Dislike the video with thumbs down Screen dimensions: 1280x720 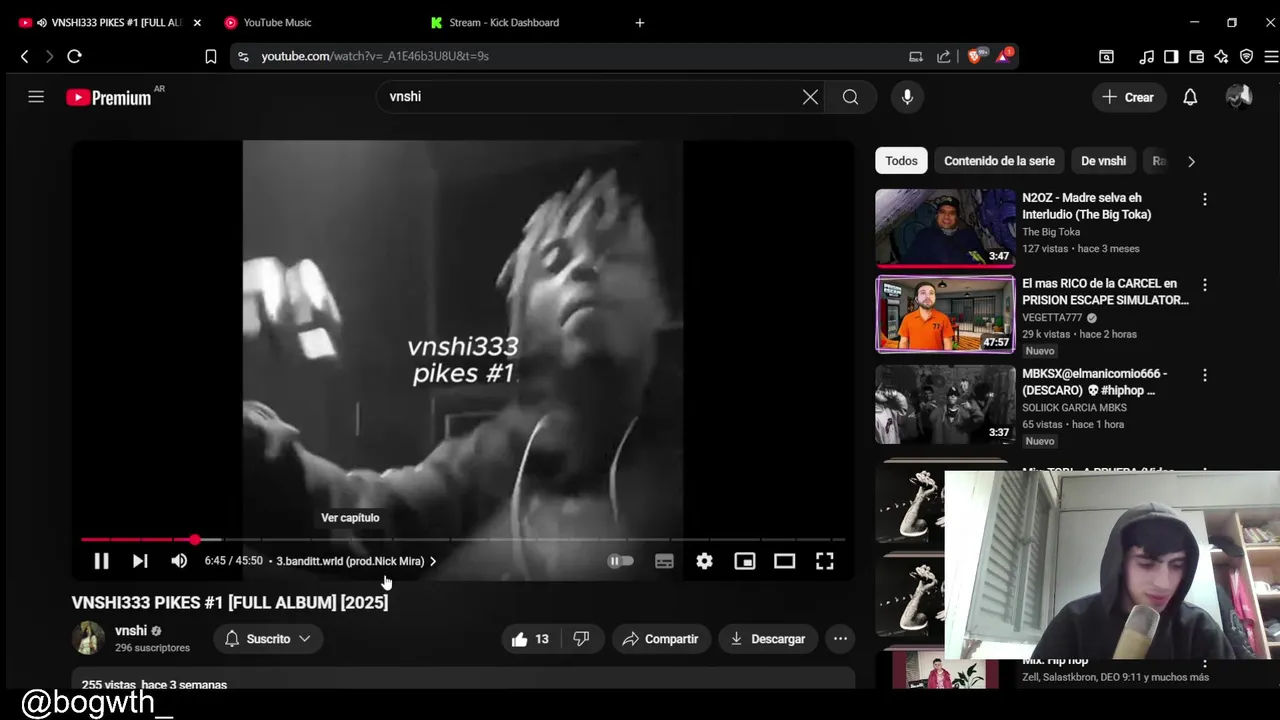pos(581,639)
